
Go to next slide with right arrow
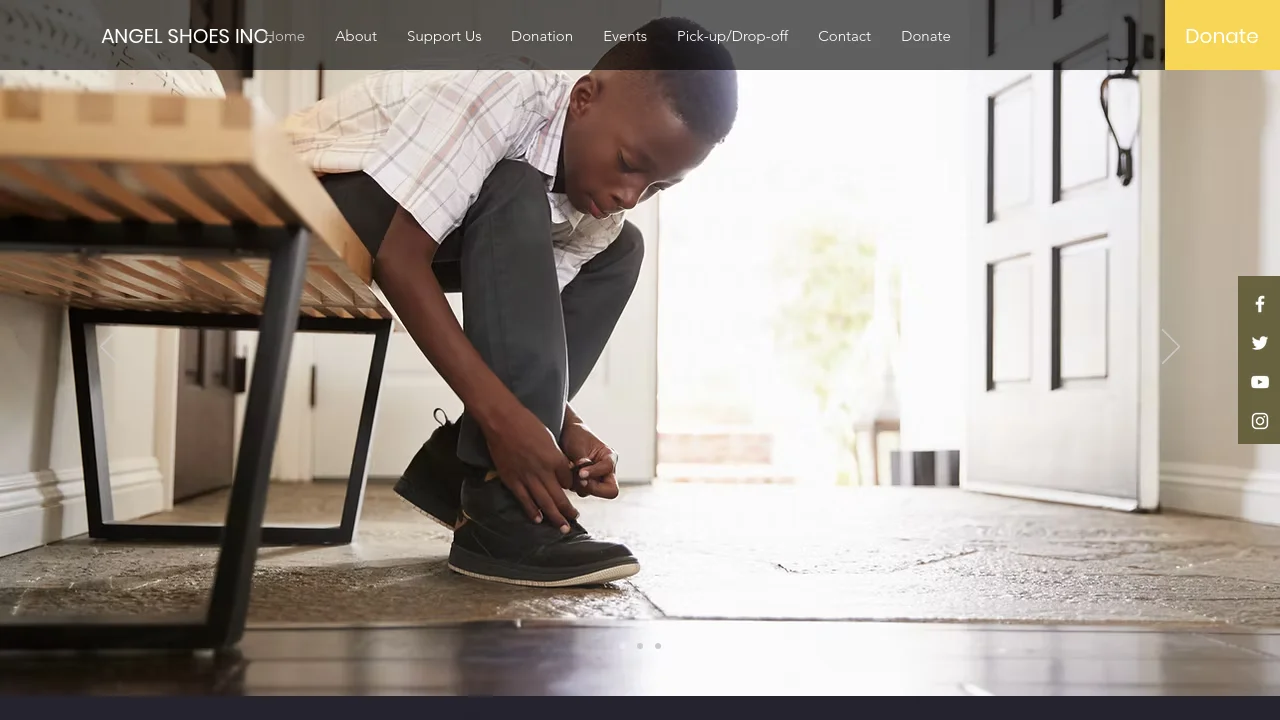(x=1170, y=347)
